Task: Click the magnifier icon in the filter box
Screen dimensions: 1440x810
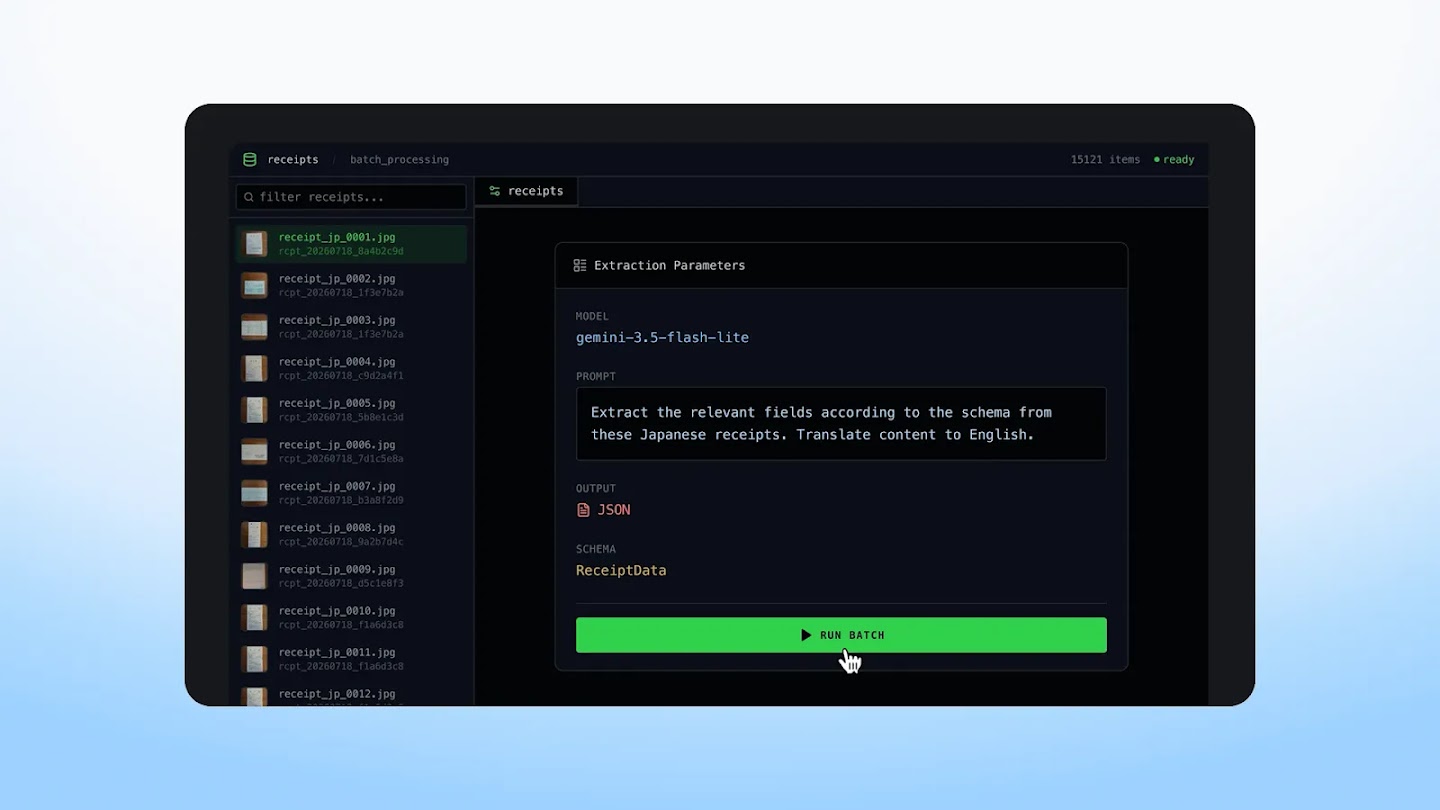Action: point(249,197)
